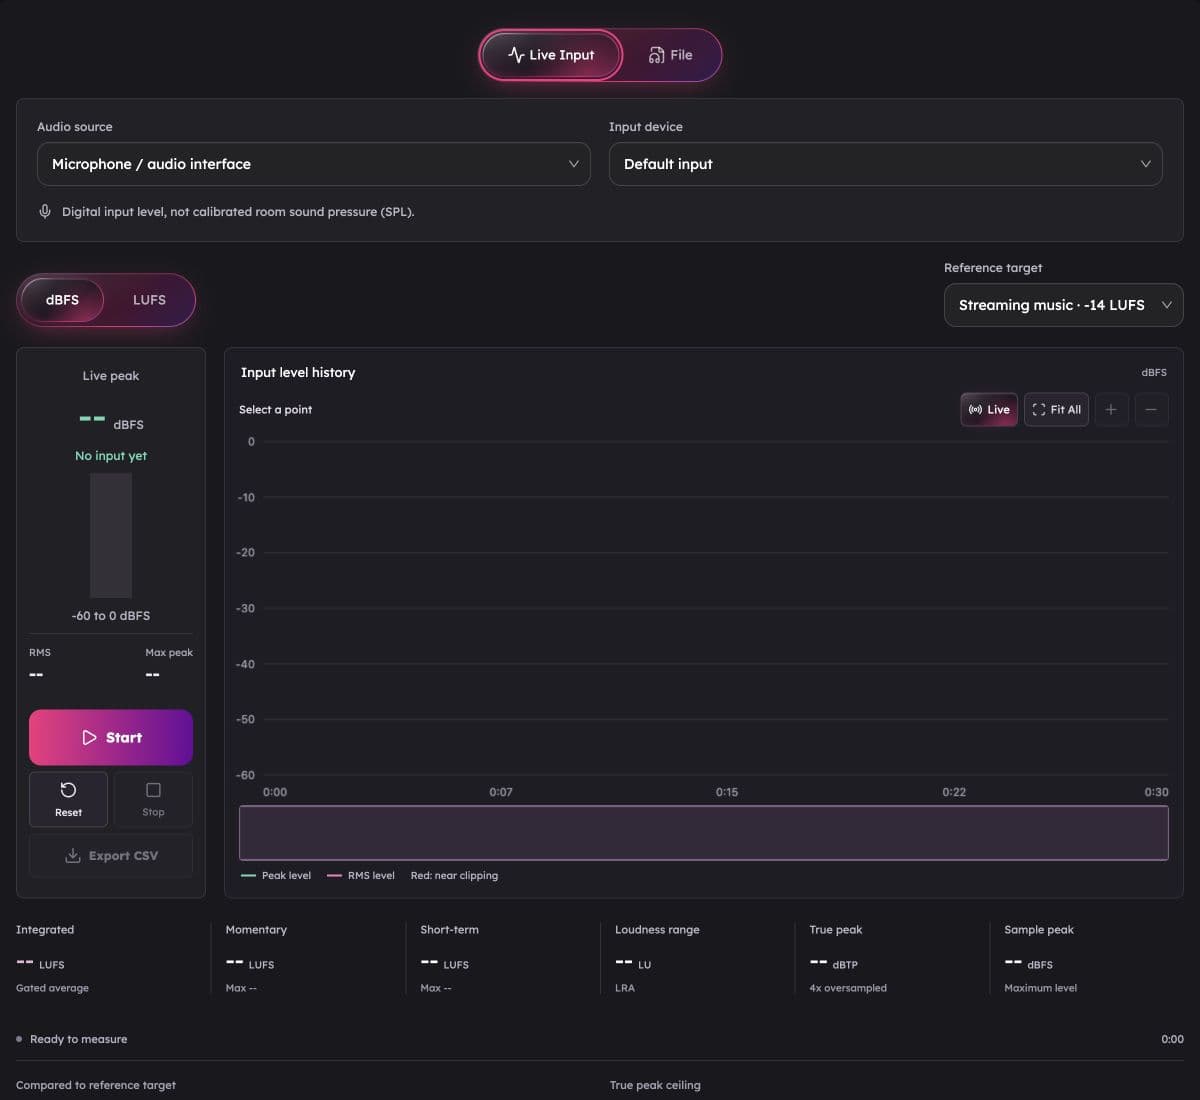Click the Reference target chevron arrow
This screenshot has width=1200, height=1100.
click(1166, 305)
